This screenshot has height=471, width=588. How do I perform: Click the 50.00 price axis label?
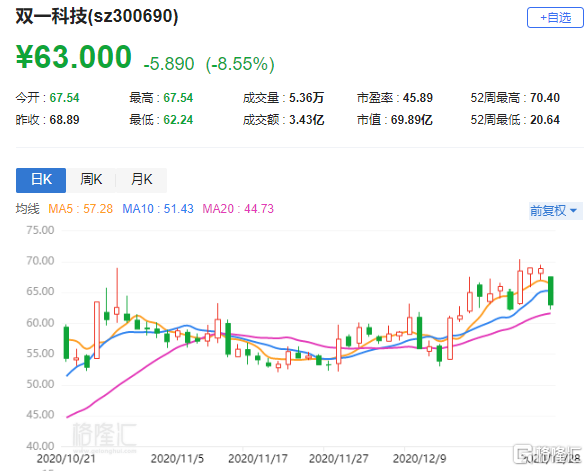pyautogui.click(x=40, y=384)
